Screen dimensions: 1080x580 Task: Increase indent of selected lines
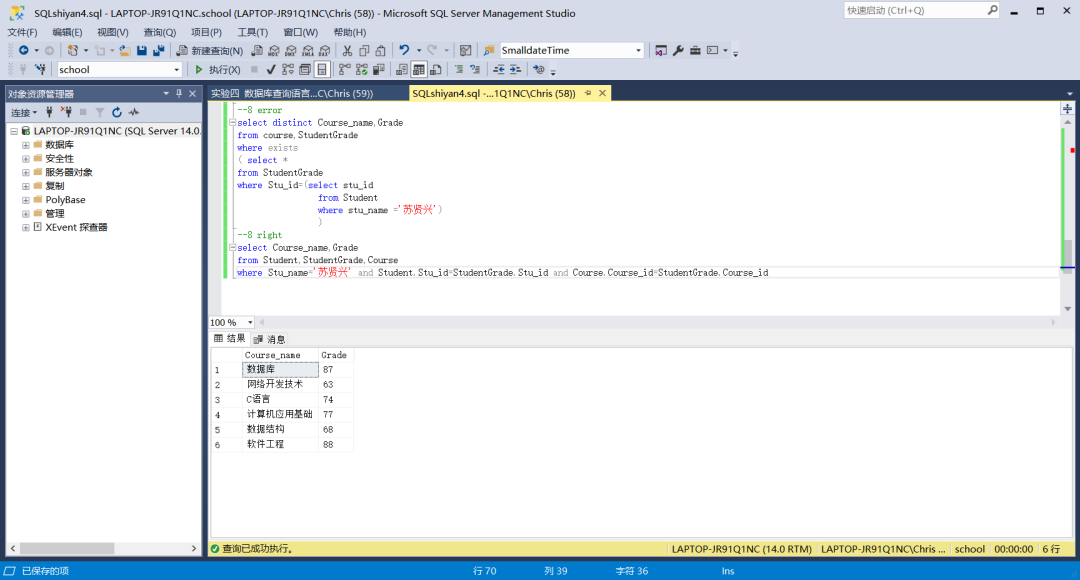point(515,70)
